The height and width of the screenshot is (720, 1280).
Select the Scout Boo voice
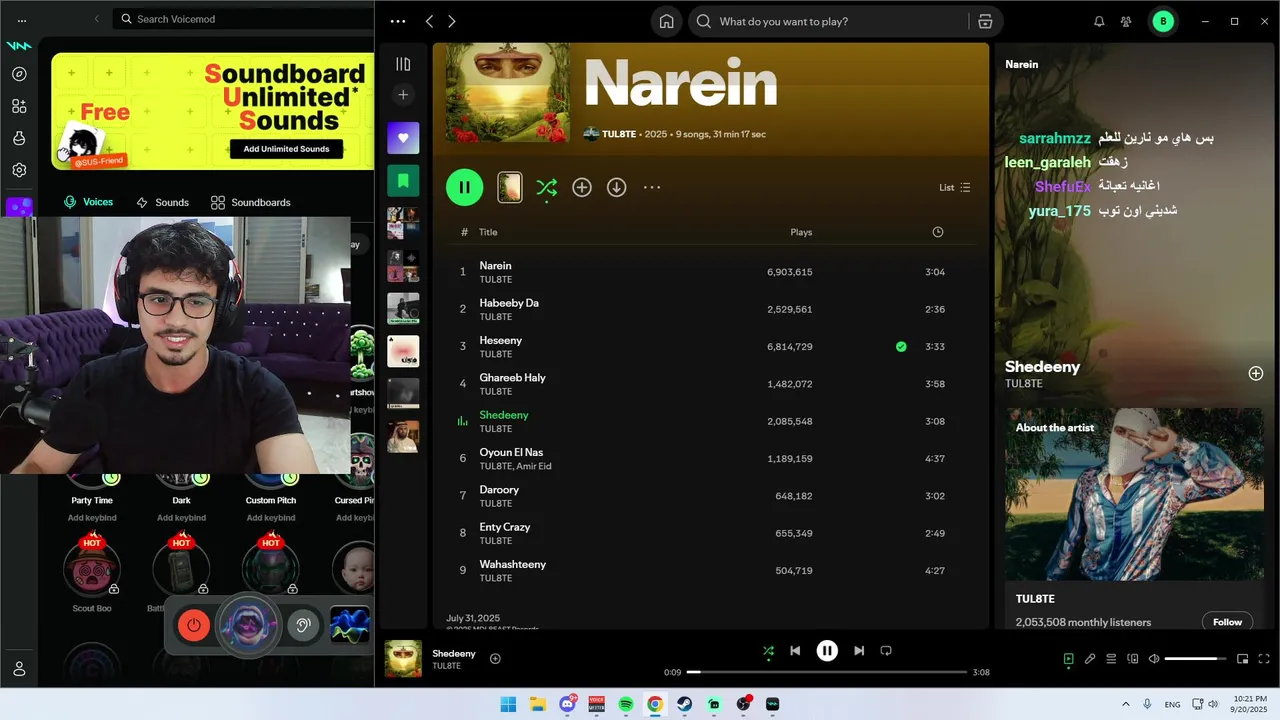(x=92, y=567)
